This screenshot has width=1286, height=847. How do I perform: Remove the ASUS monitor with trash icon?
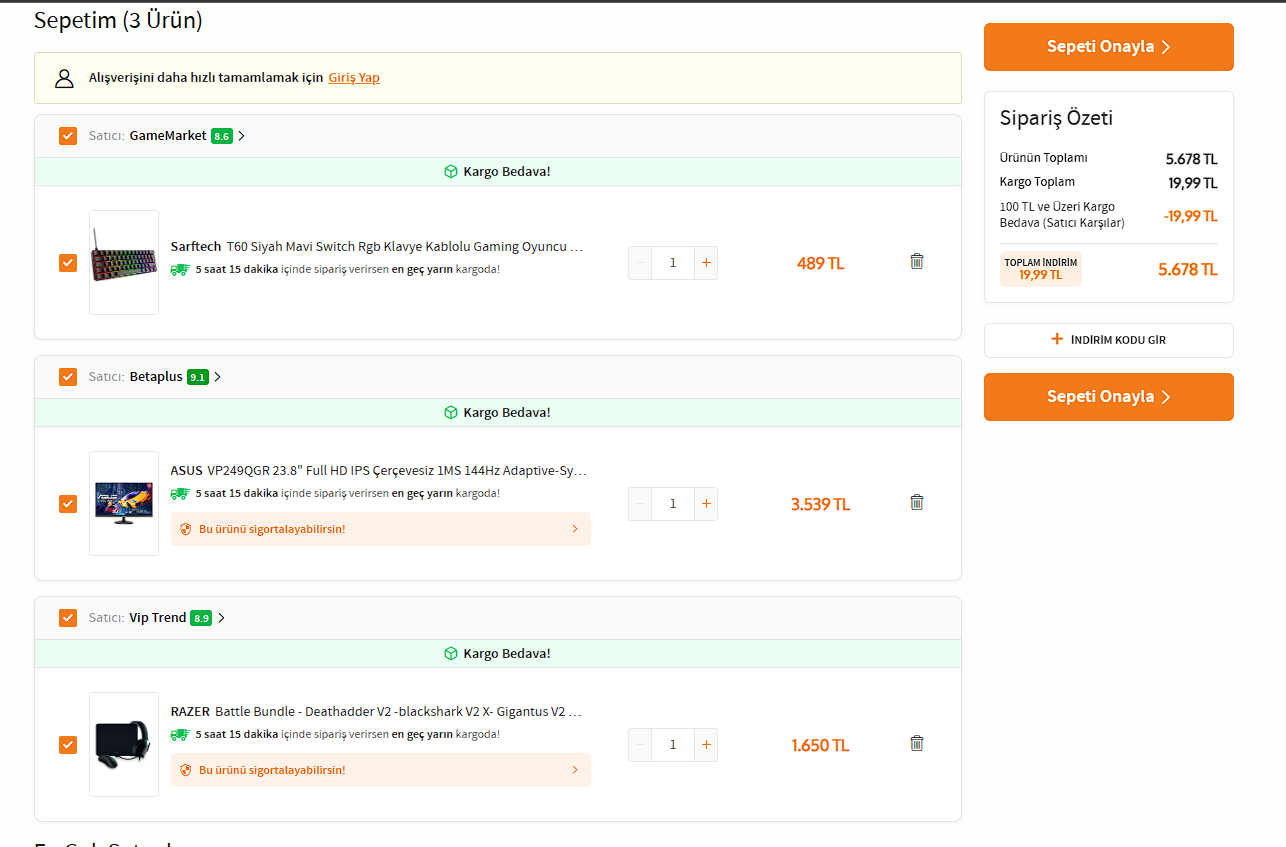(x=917, y=502)
